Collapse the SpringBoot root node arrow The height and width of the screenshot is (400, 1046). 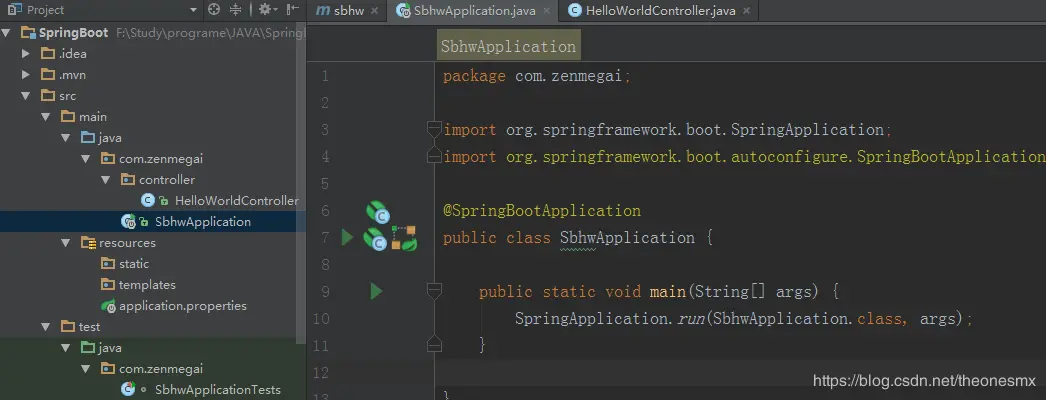coord(6,32)
